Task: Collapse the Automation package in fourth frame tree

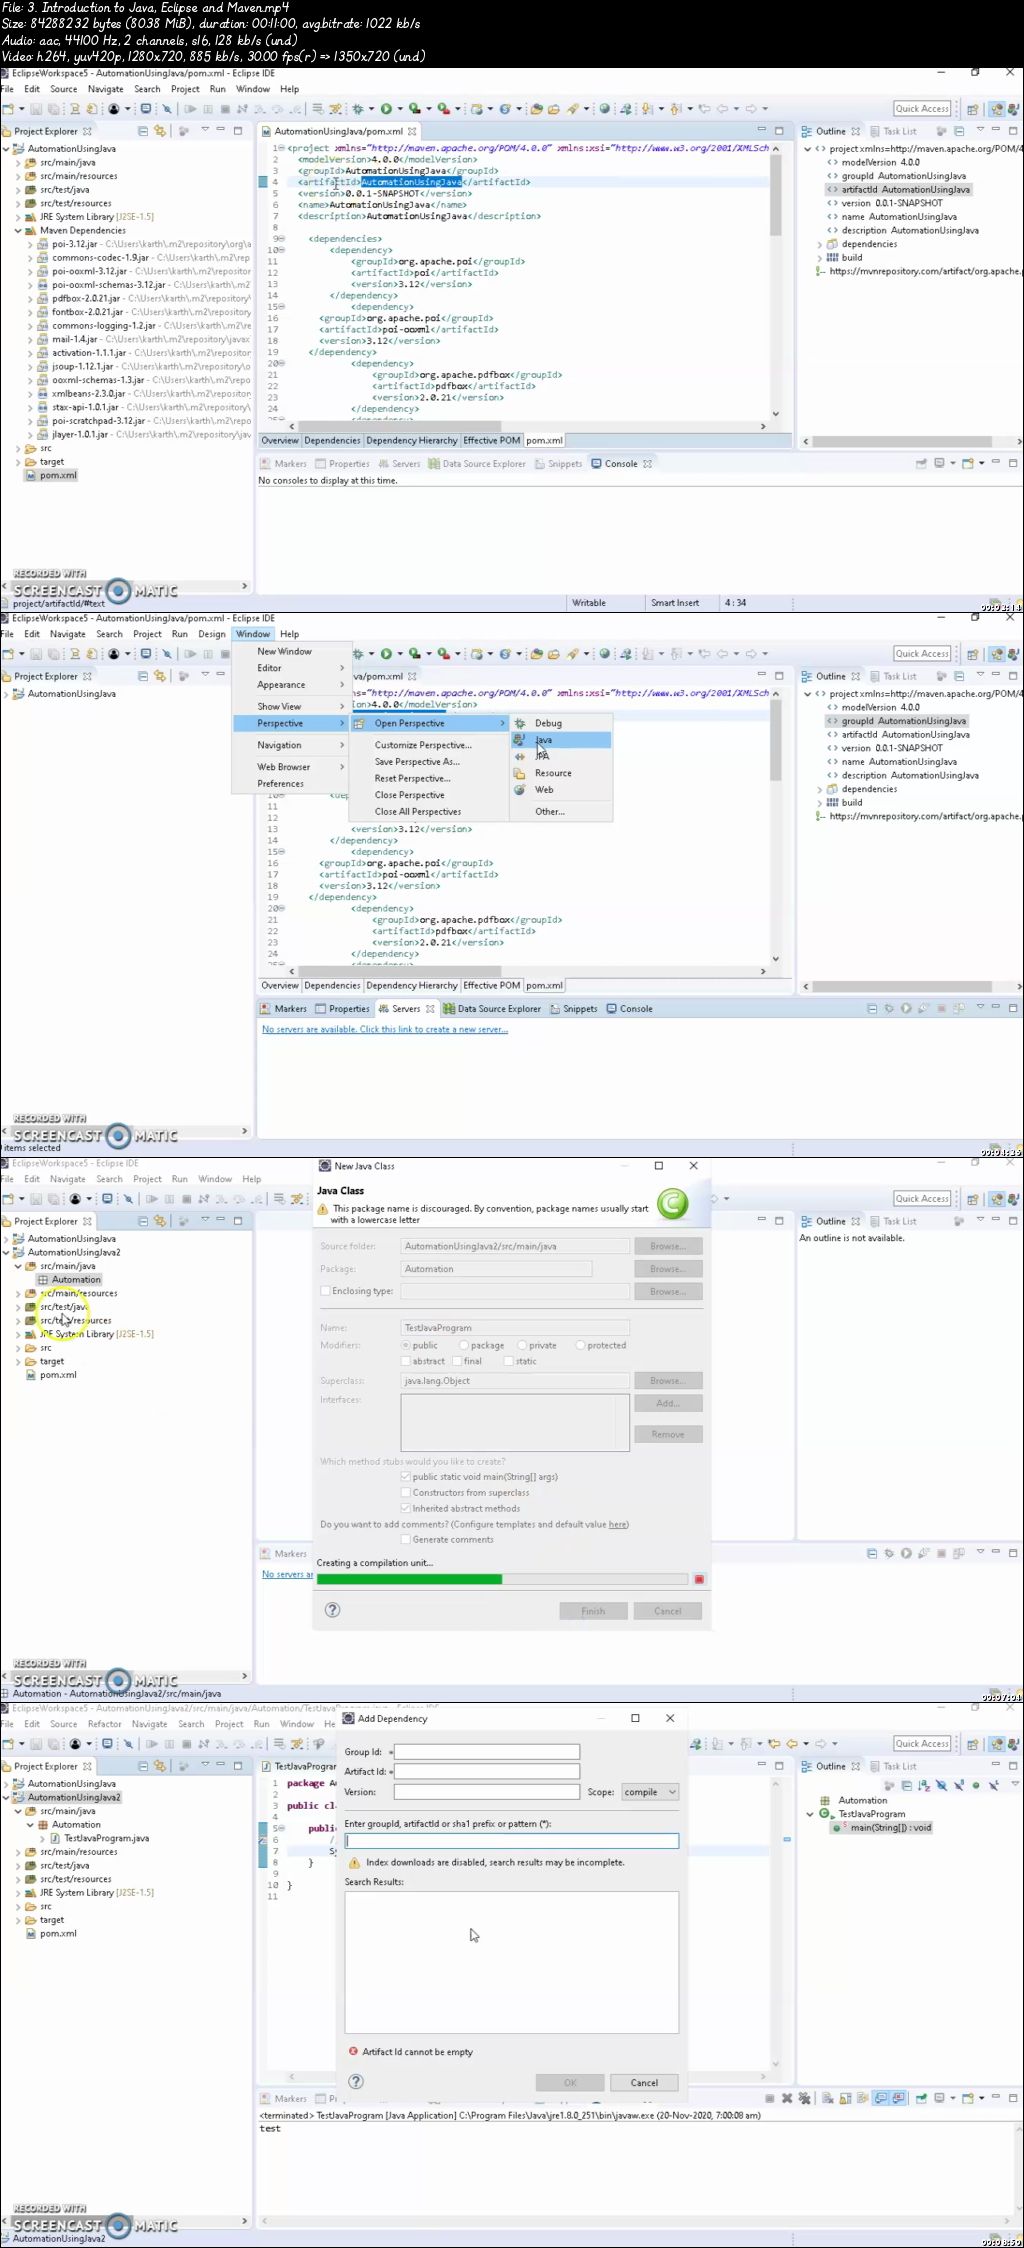Action: pos(30,1825)
